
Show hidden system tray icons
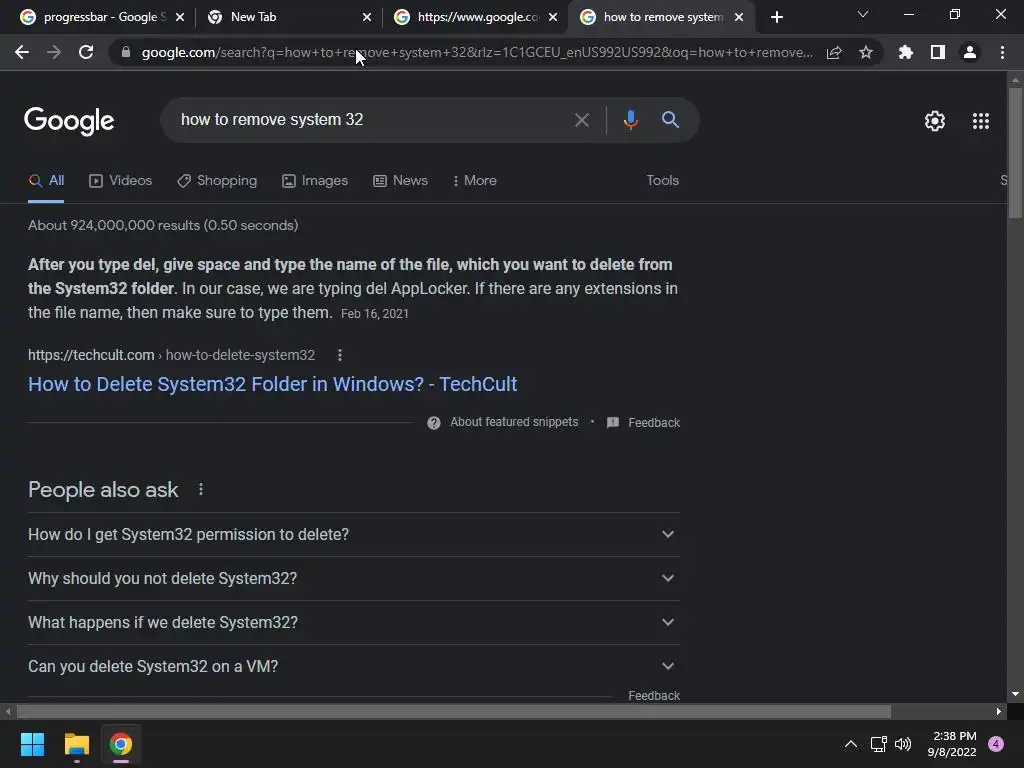pyautogui.click(x=850, y=744)
